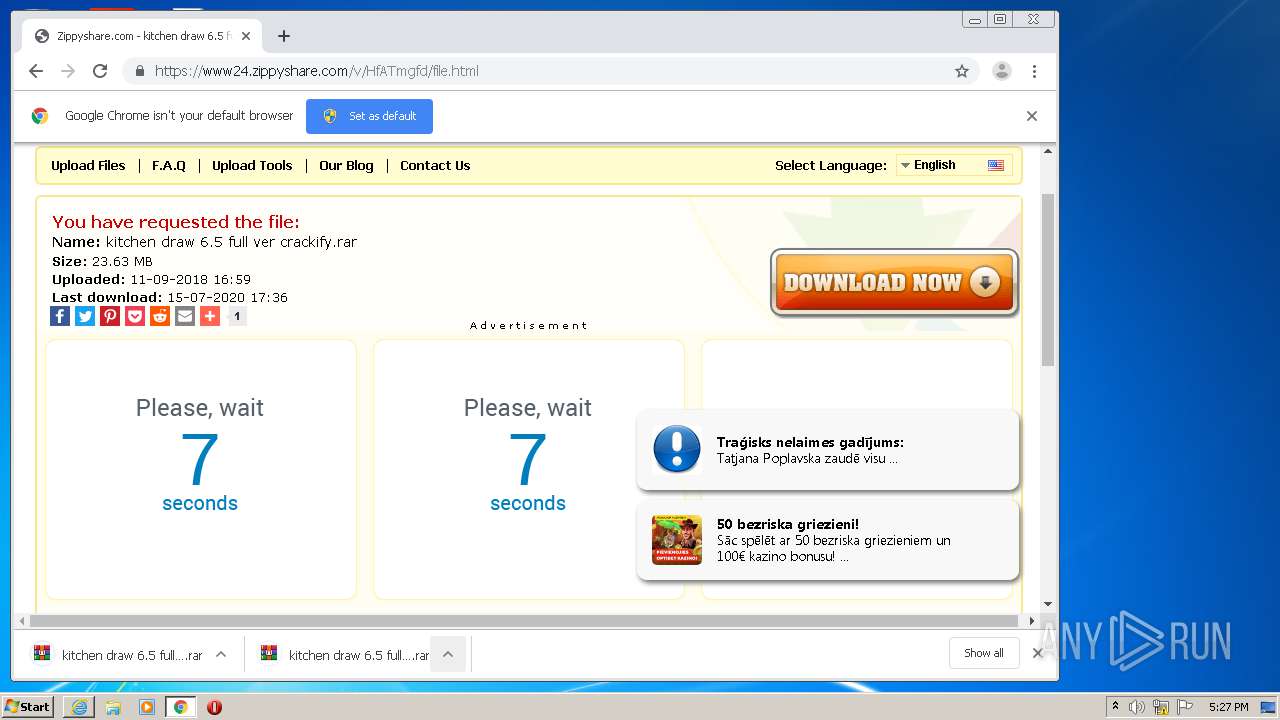This screenshot has height=720, width=1280.
Task: Click the vertical page scrollbar thumb
Action: tap(1048, 280)
